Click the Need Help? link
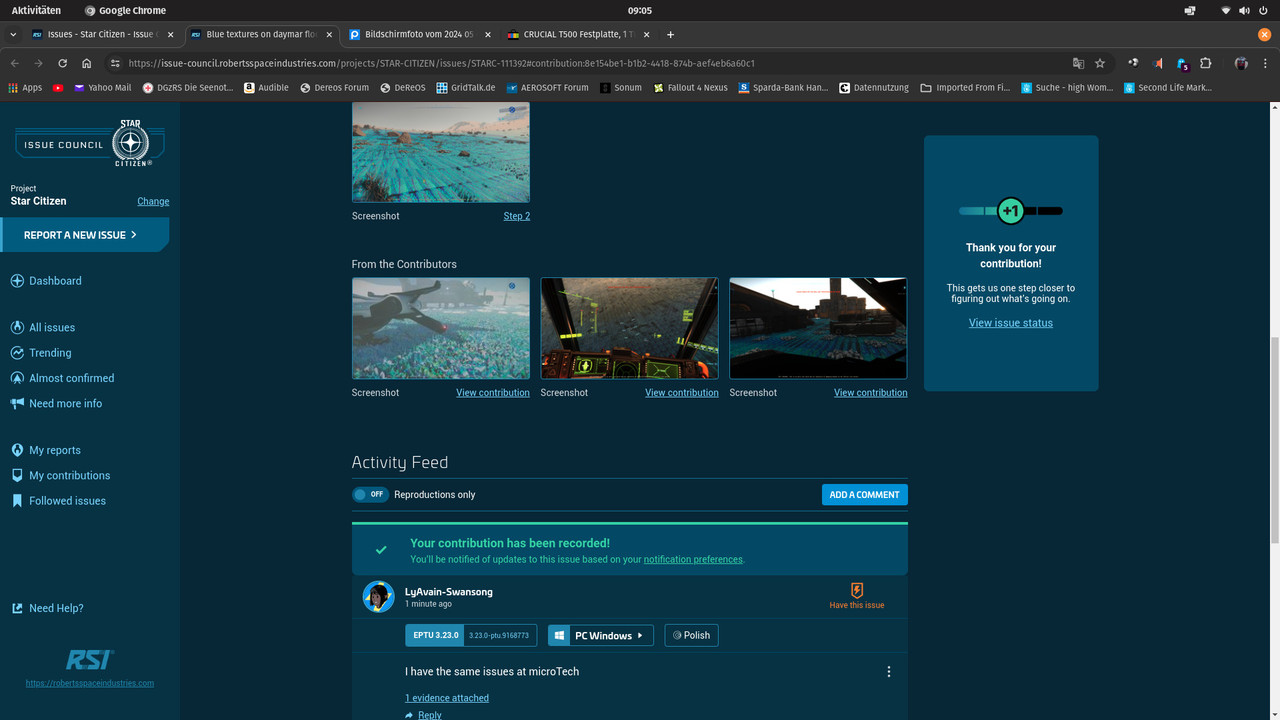This screenshot has width=1280, height=720. point(47,608)
